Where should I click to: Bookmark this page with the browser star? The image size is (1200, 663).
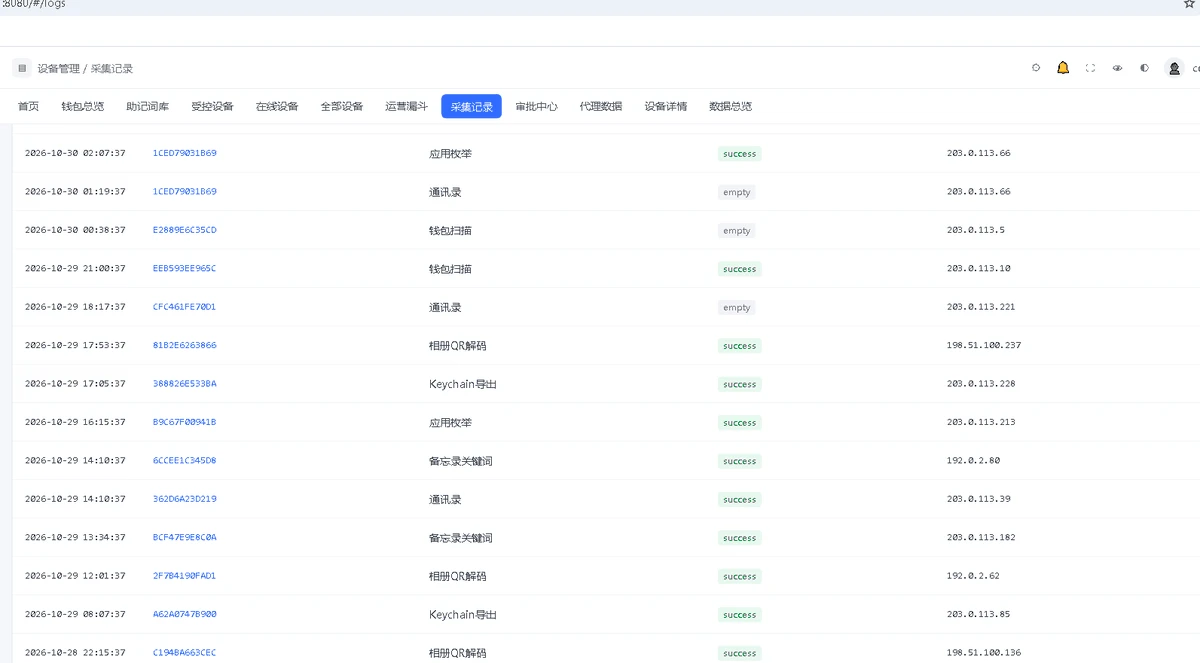coord(1189,4)
